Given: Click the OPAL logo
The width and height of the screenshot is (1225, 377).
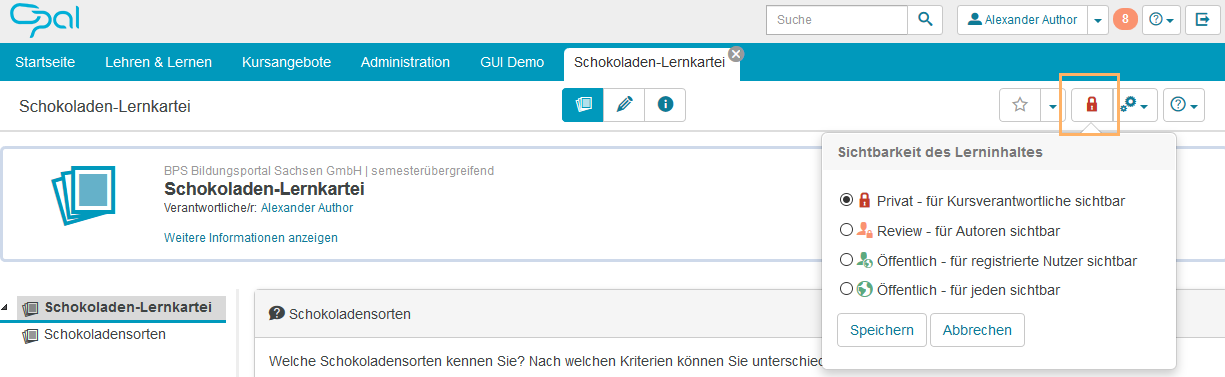Looking at the screenshot, I should click(44, 20).
